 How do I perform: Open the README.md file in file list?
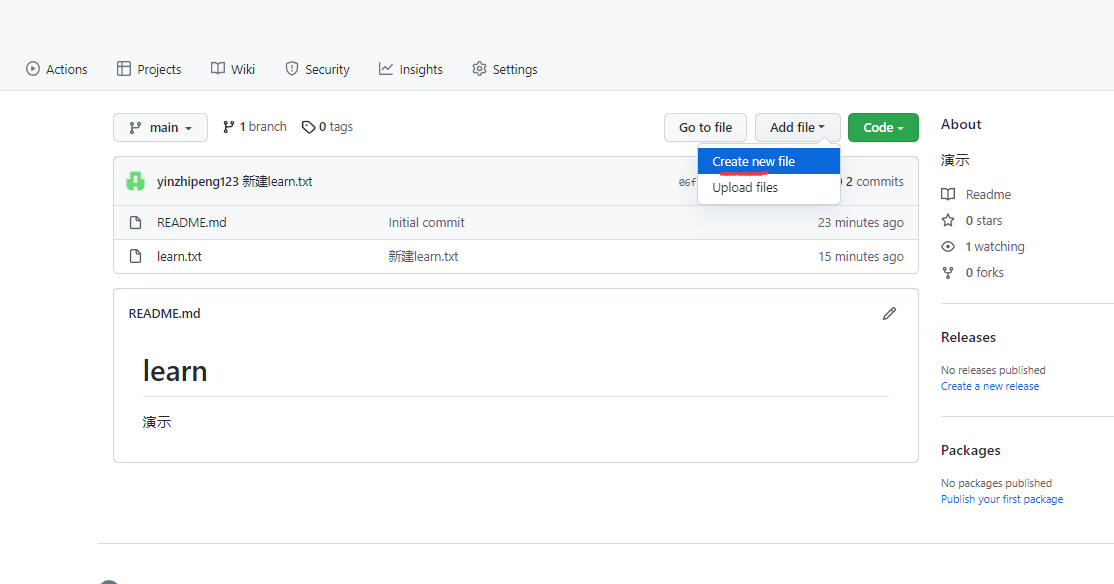coord(192,222)
